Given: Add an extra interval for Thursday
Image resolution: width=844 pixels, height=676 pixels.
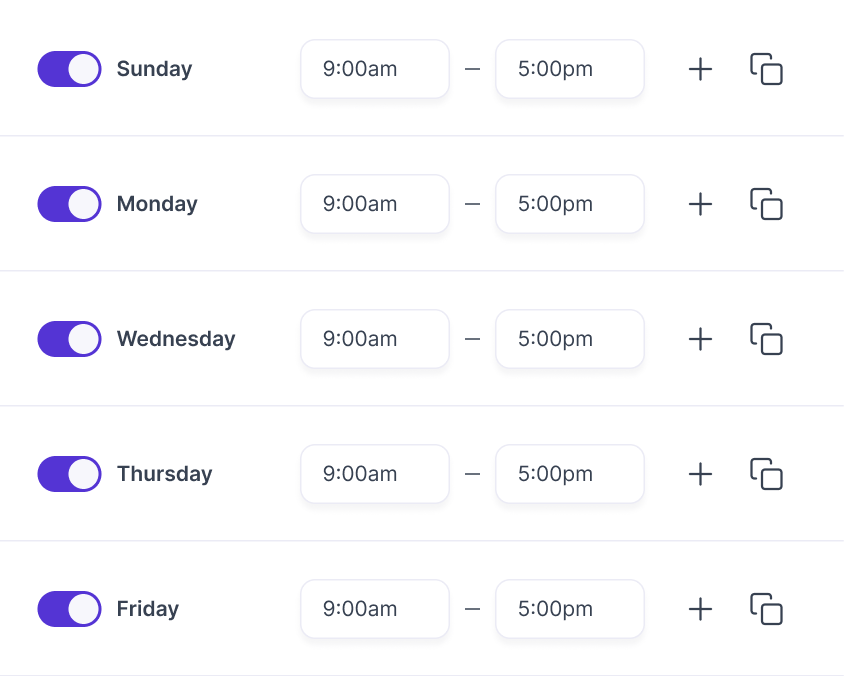Looking at the screenshot, I should [x=700, y=474].
